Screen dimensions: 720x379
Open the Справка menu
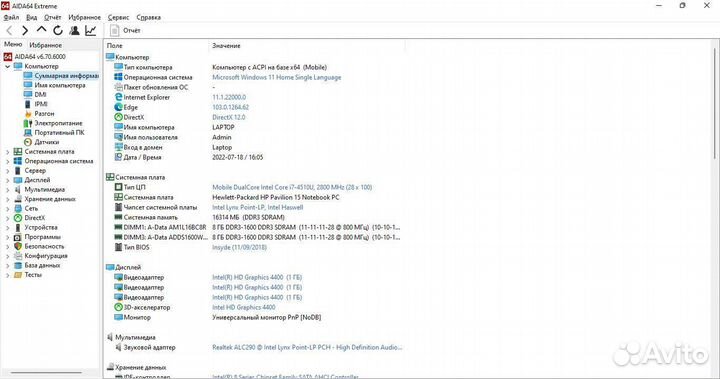pyautogui.click(x=148, y=17)
